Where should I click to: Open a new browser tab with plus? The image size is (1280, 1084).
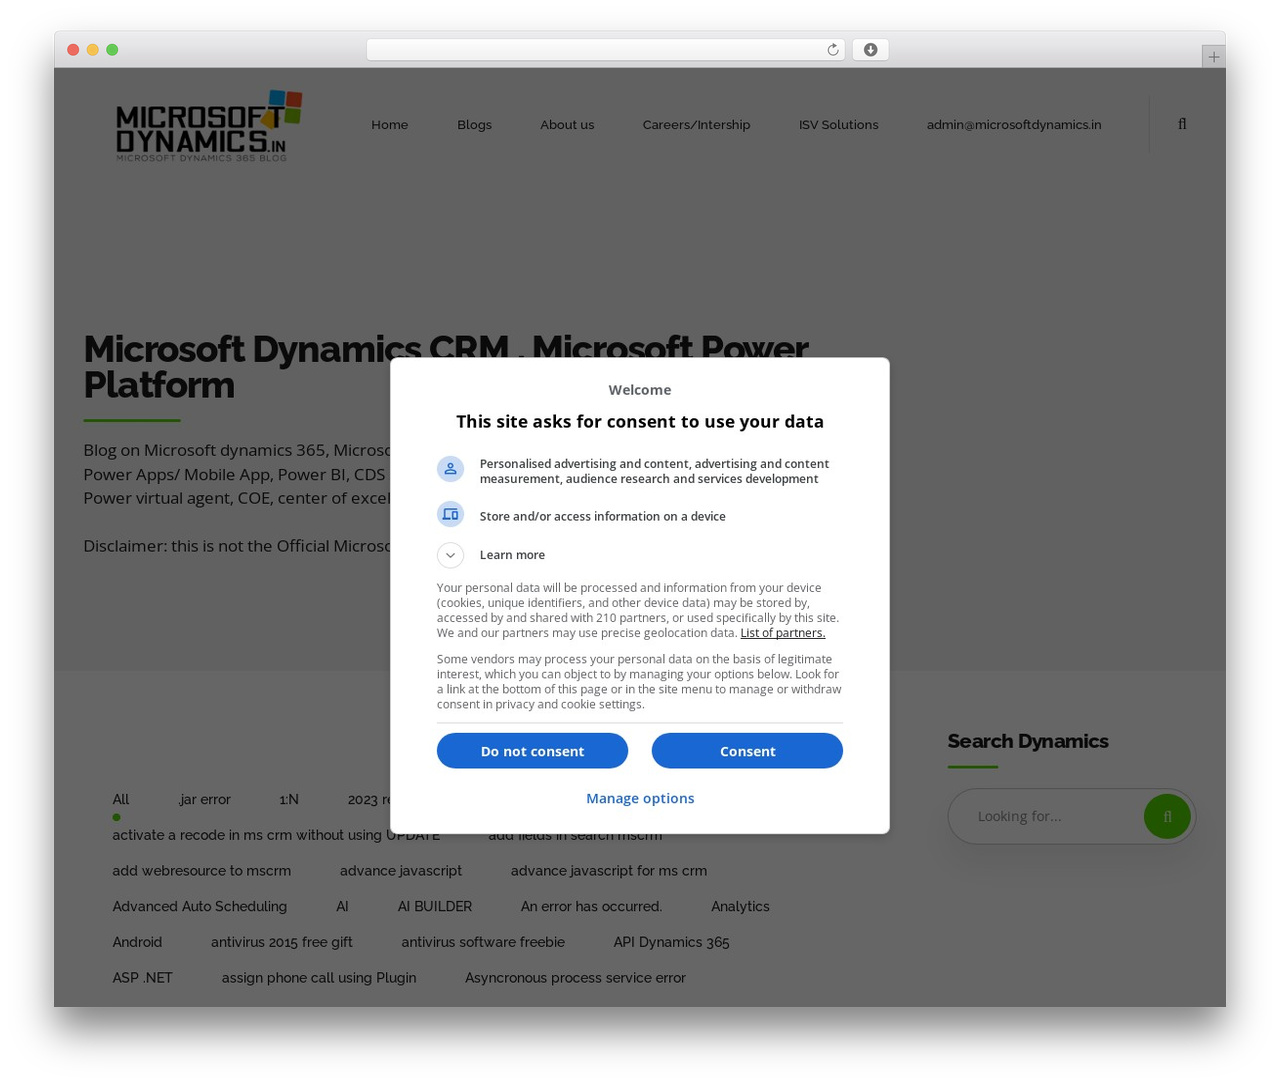point(1213,57)
